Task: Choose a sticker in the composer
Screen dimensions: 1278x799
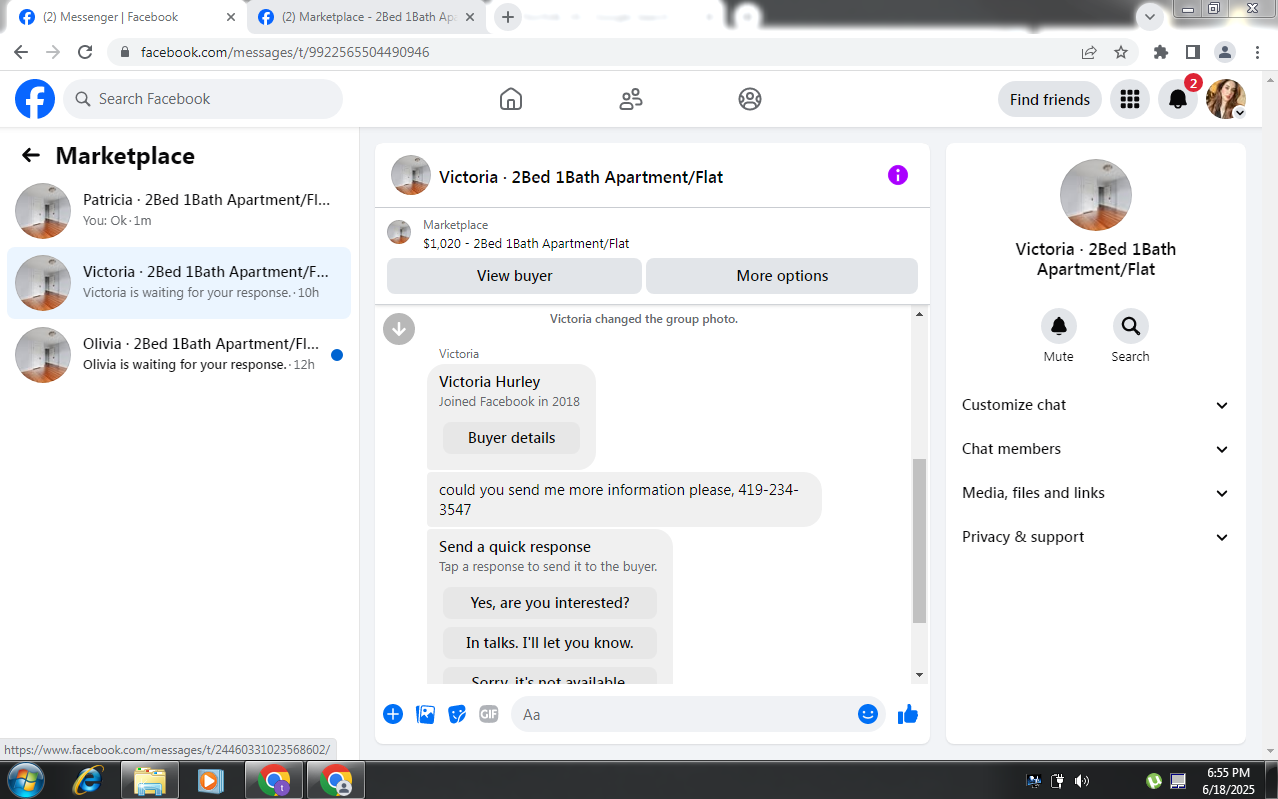Action: point(457,714)
